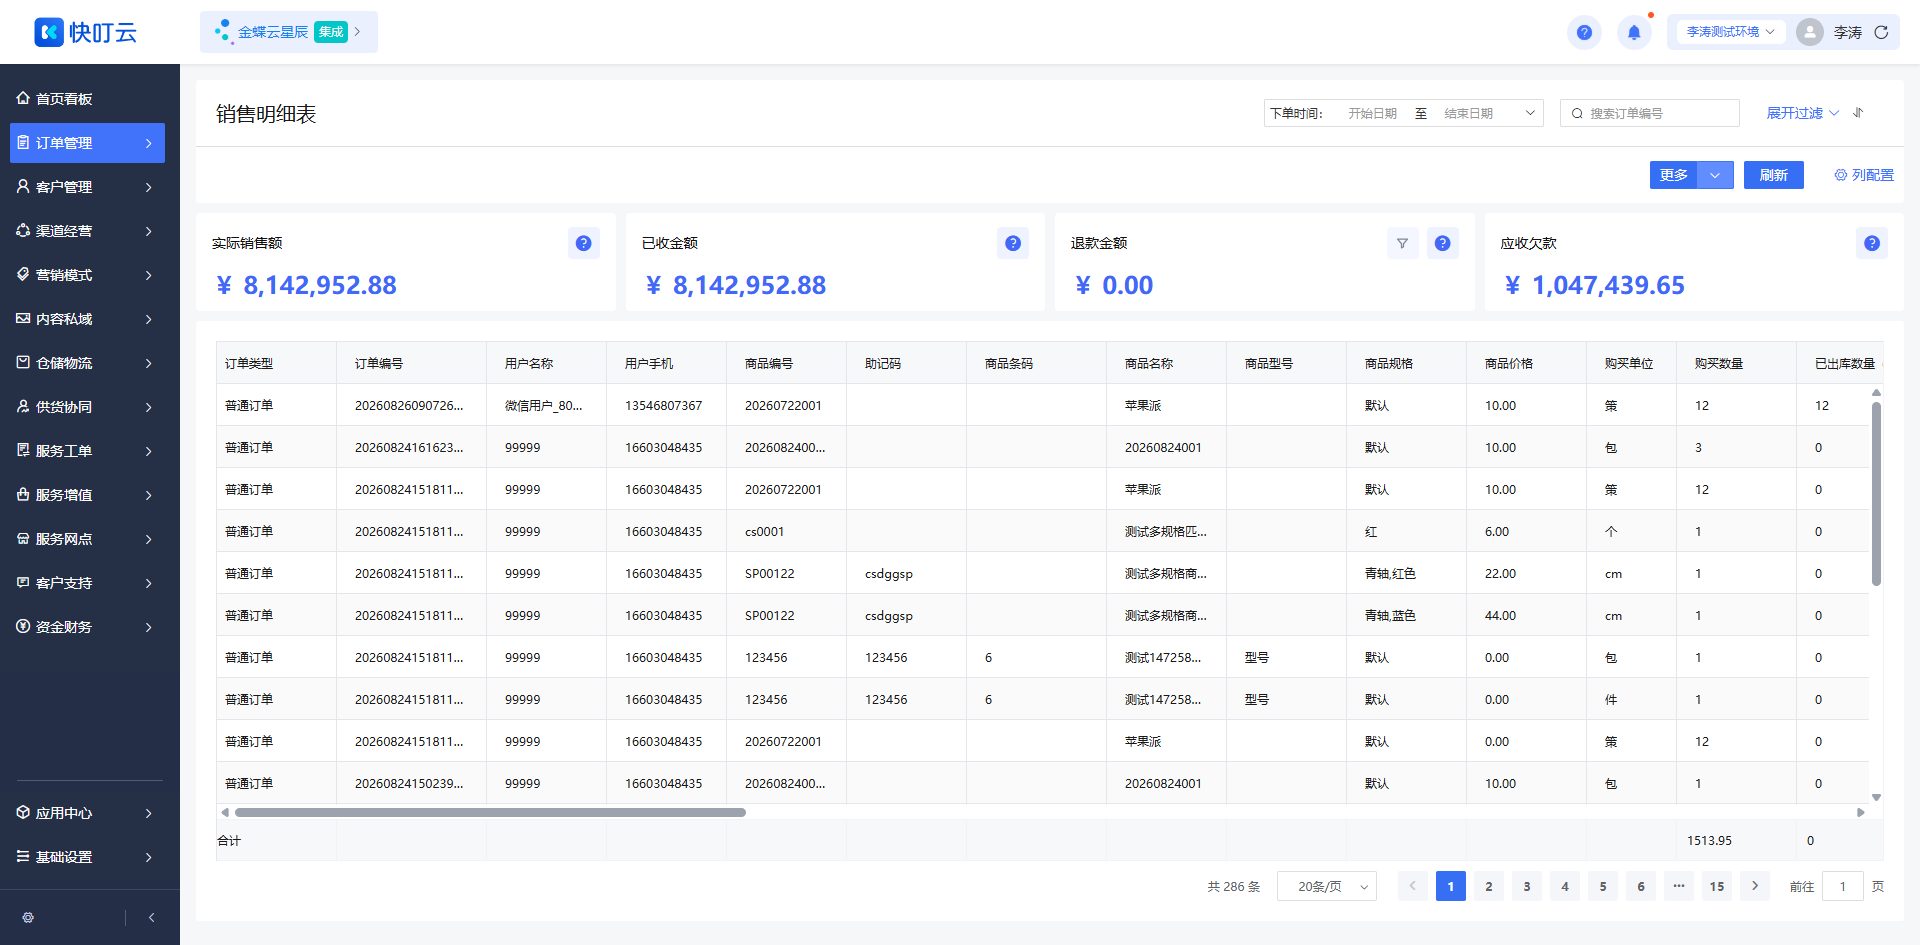Open the 下单时间 date range dropdown arrow
This screenshot has width=1920, height=945.
click(x=1530, y=113)
